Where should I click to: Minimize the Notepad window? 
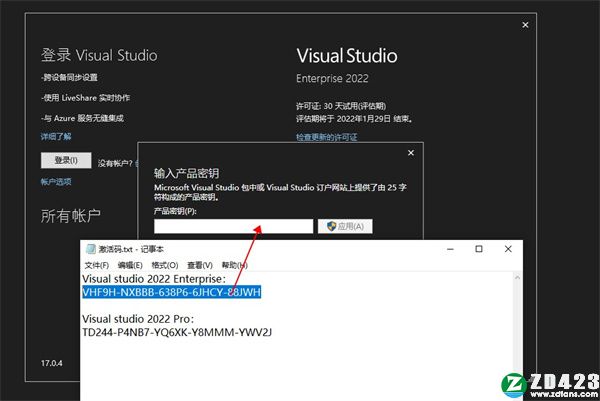[450, 249]
